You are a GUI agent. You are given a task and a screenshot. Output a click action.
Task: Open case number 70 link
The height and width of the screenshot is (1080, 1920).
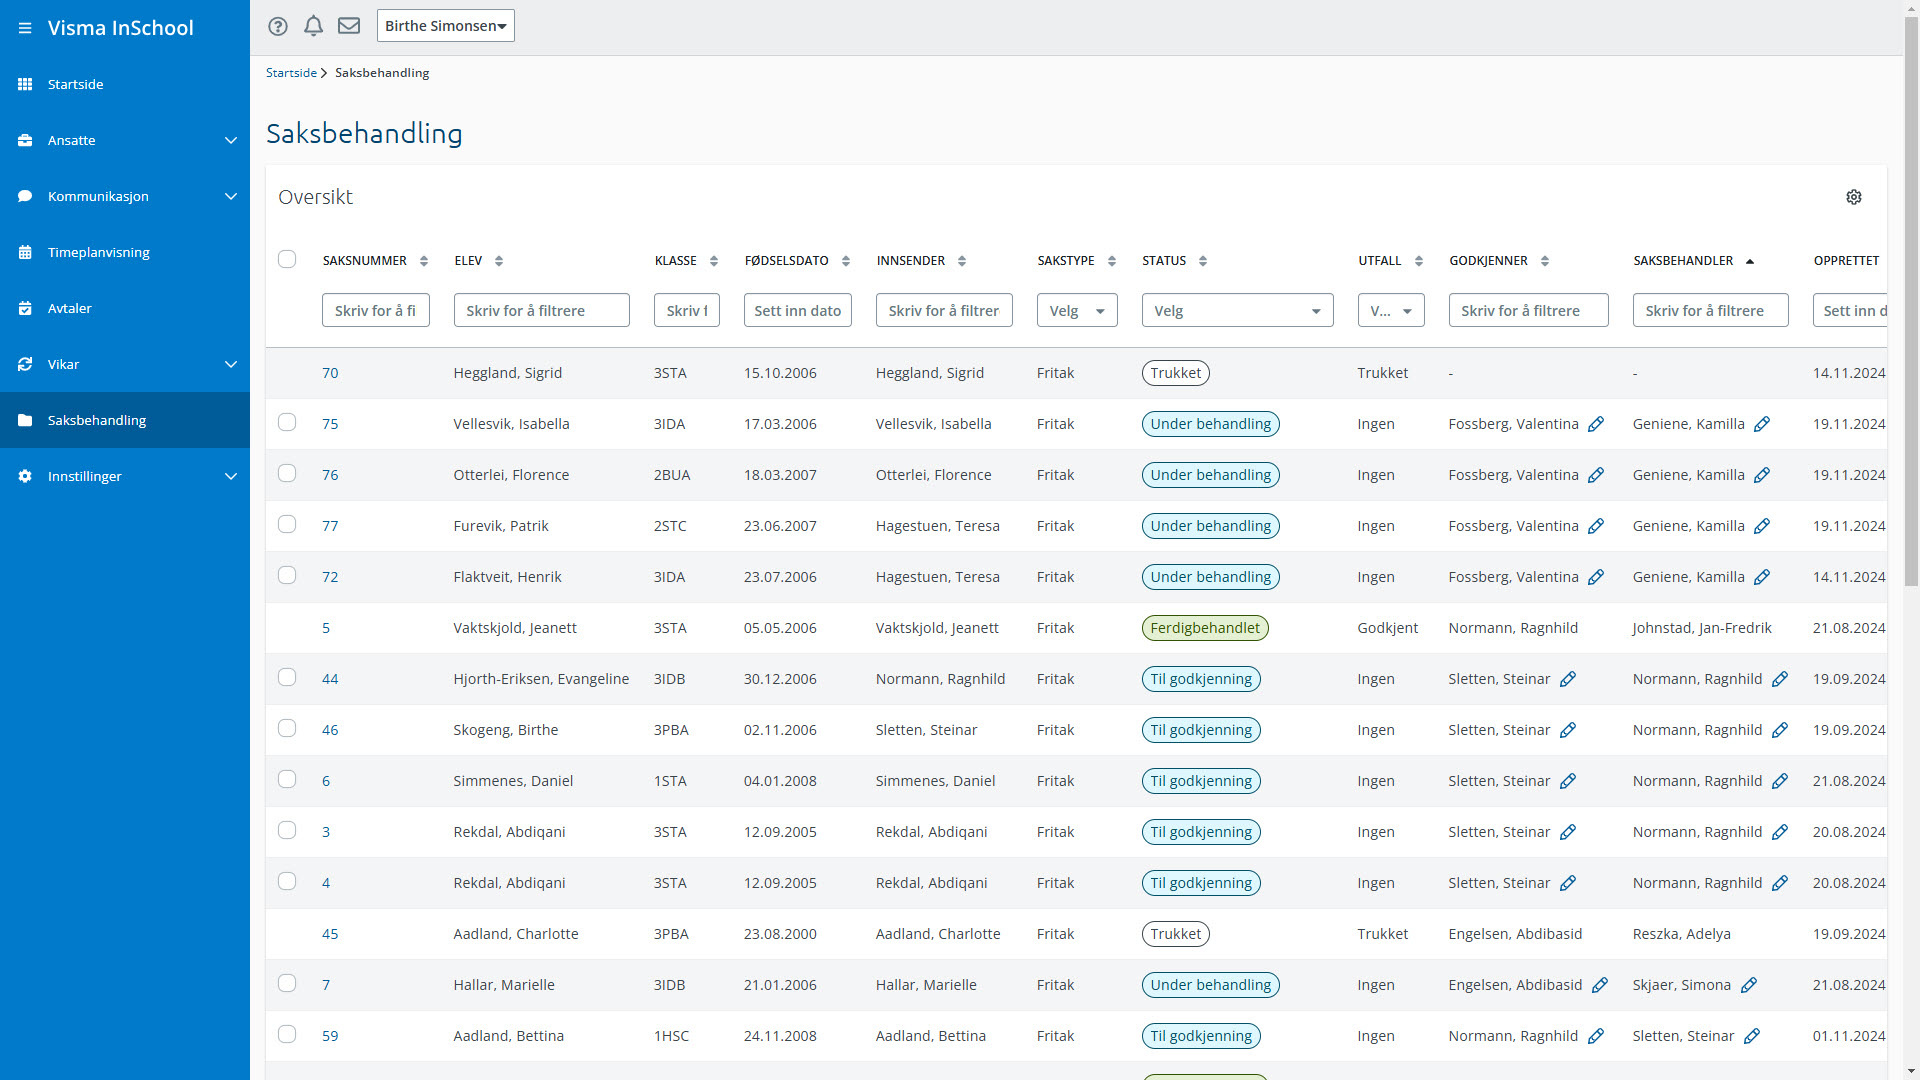pos(330,373)
